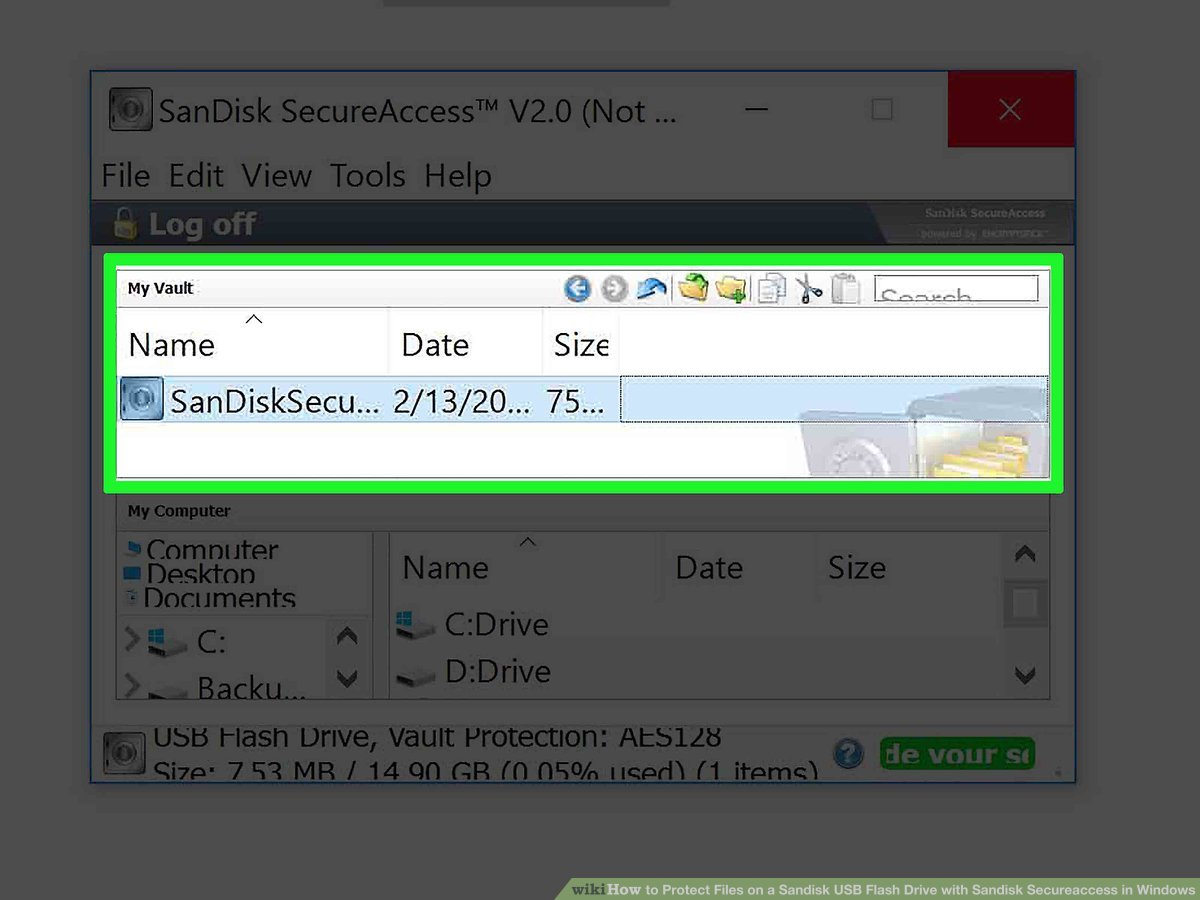Open the Help menu
This screenshot has height=900, width=1200.
tap(458, 176)
